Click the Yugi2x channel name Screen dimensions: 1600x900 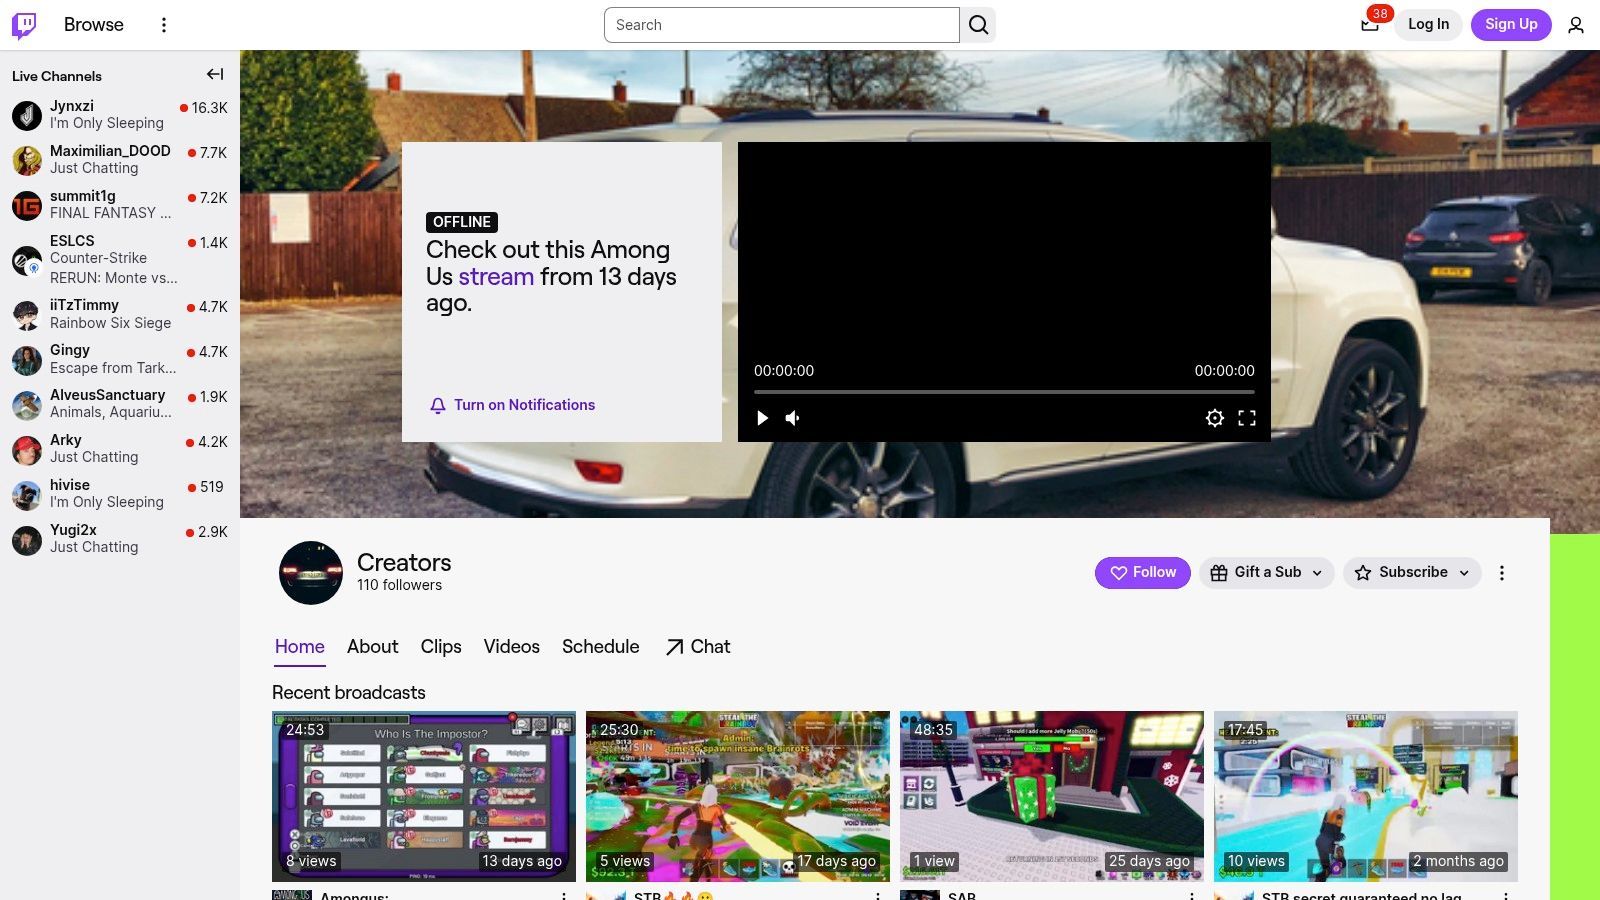[73, 530]
